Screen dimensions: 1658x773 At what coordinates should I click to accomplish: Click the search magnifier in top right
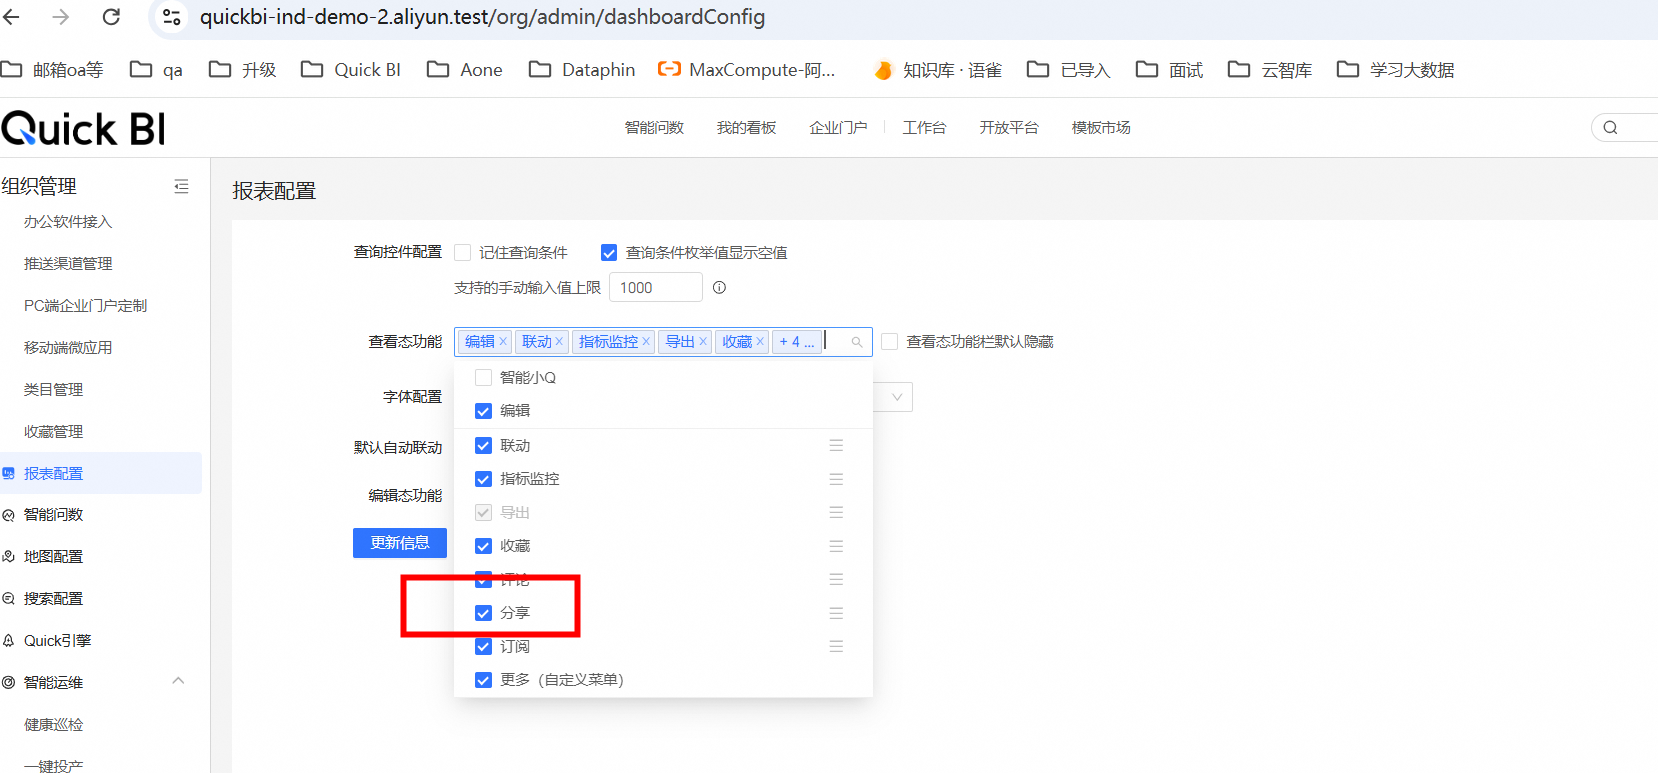1610,128
